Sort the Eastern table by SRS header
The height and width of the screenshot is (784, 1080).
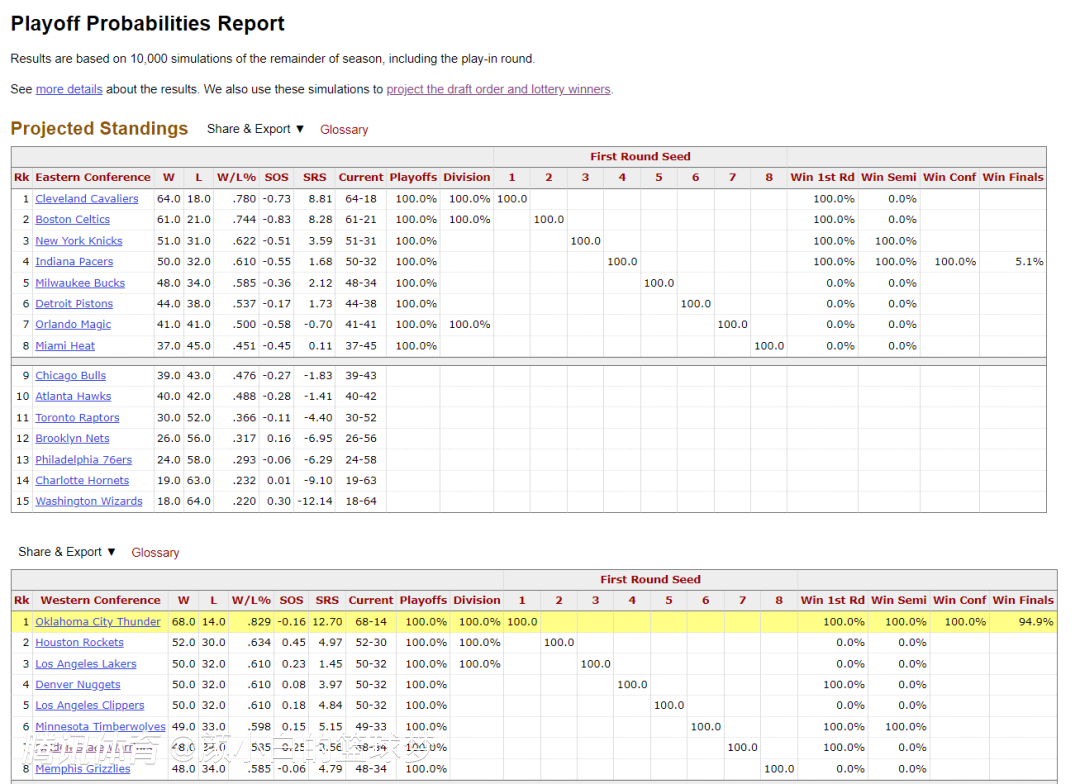pyautogui.click(x=315, y=177)
